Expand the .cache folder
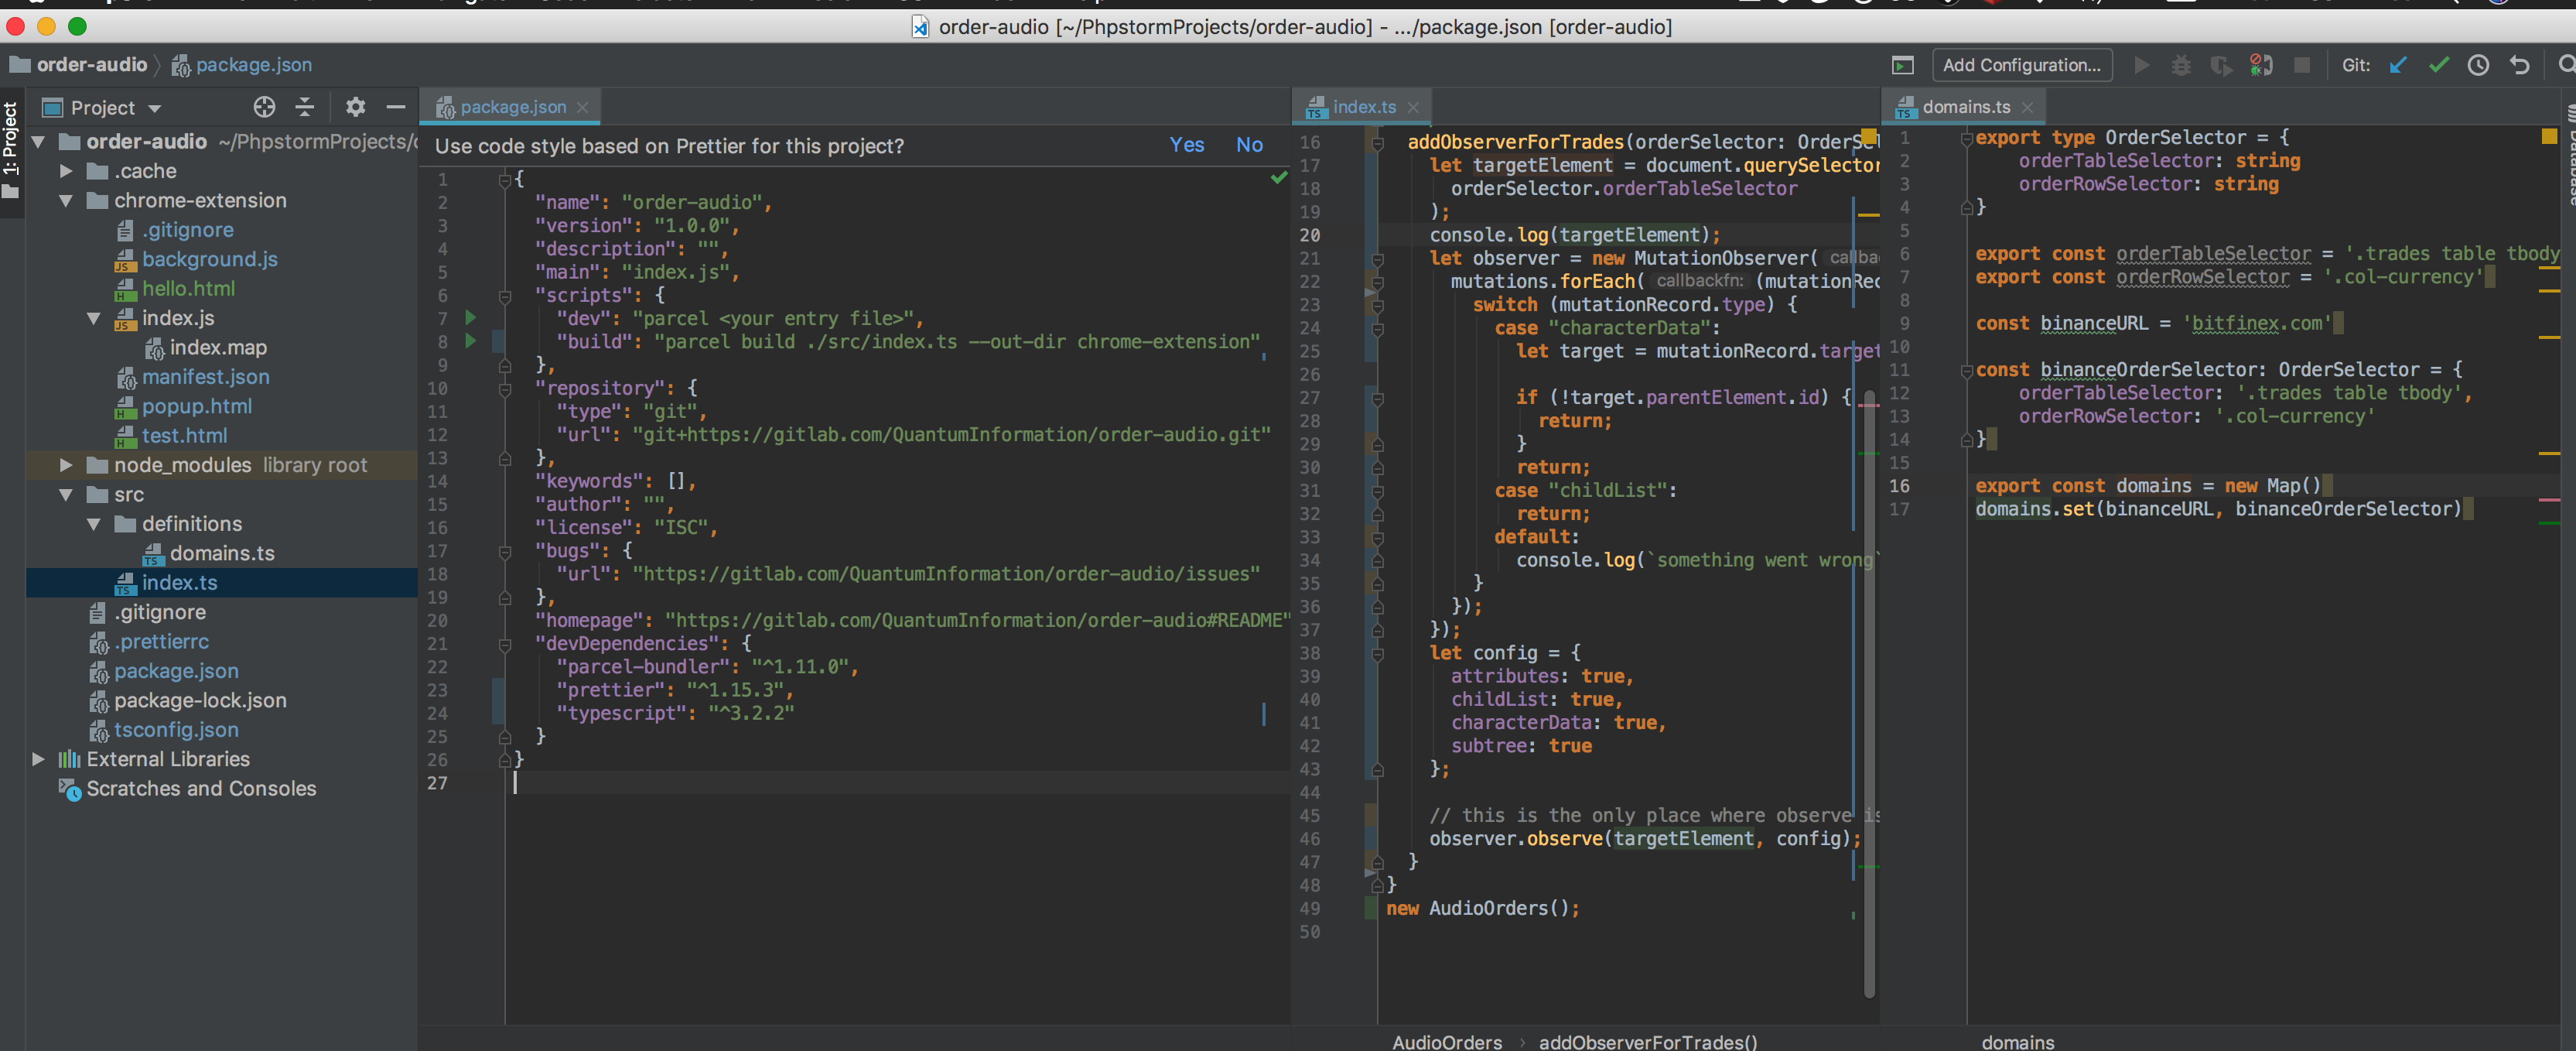Viewport: 2576px width, 1051px height. coord(66,171)
